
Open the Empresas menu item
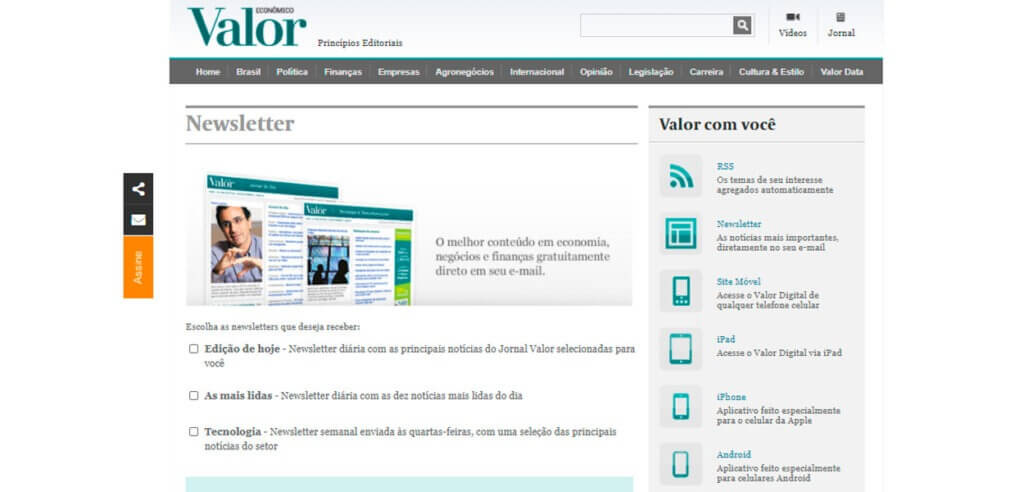click(x=398, y=72)
